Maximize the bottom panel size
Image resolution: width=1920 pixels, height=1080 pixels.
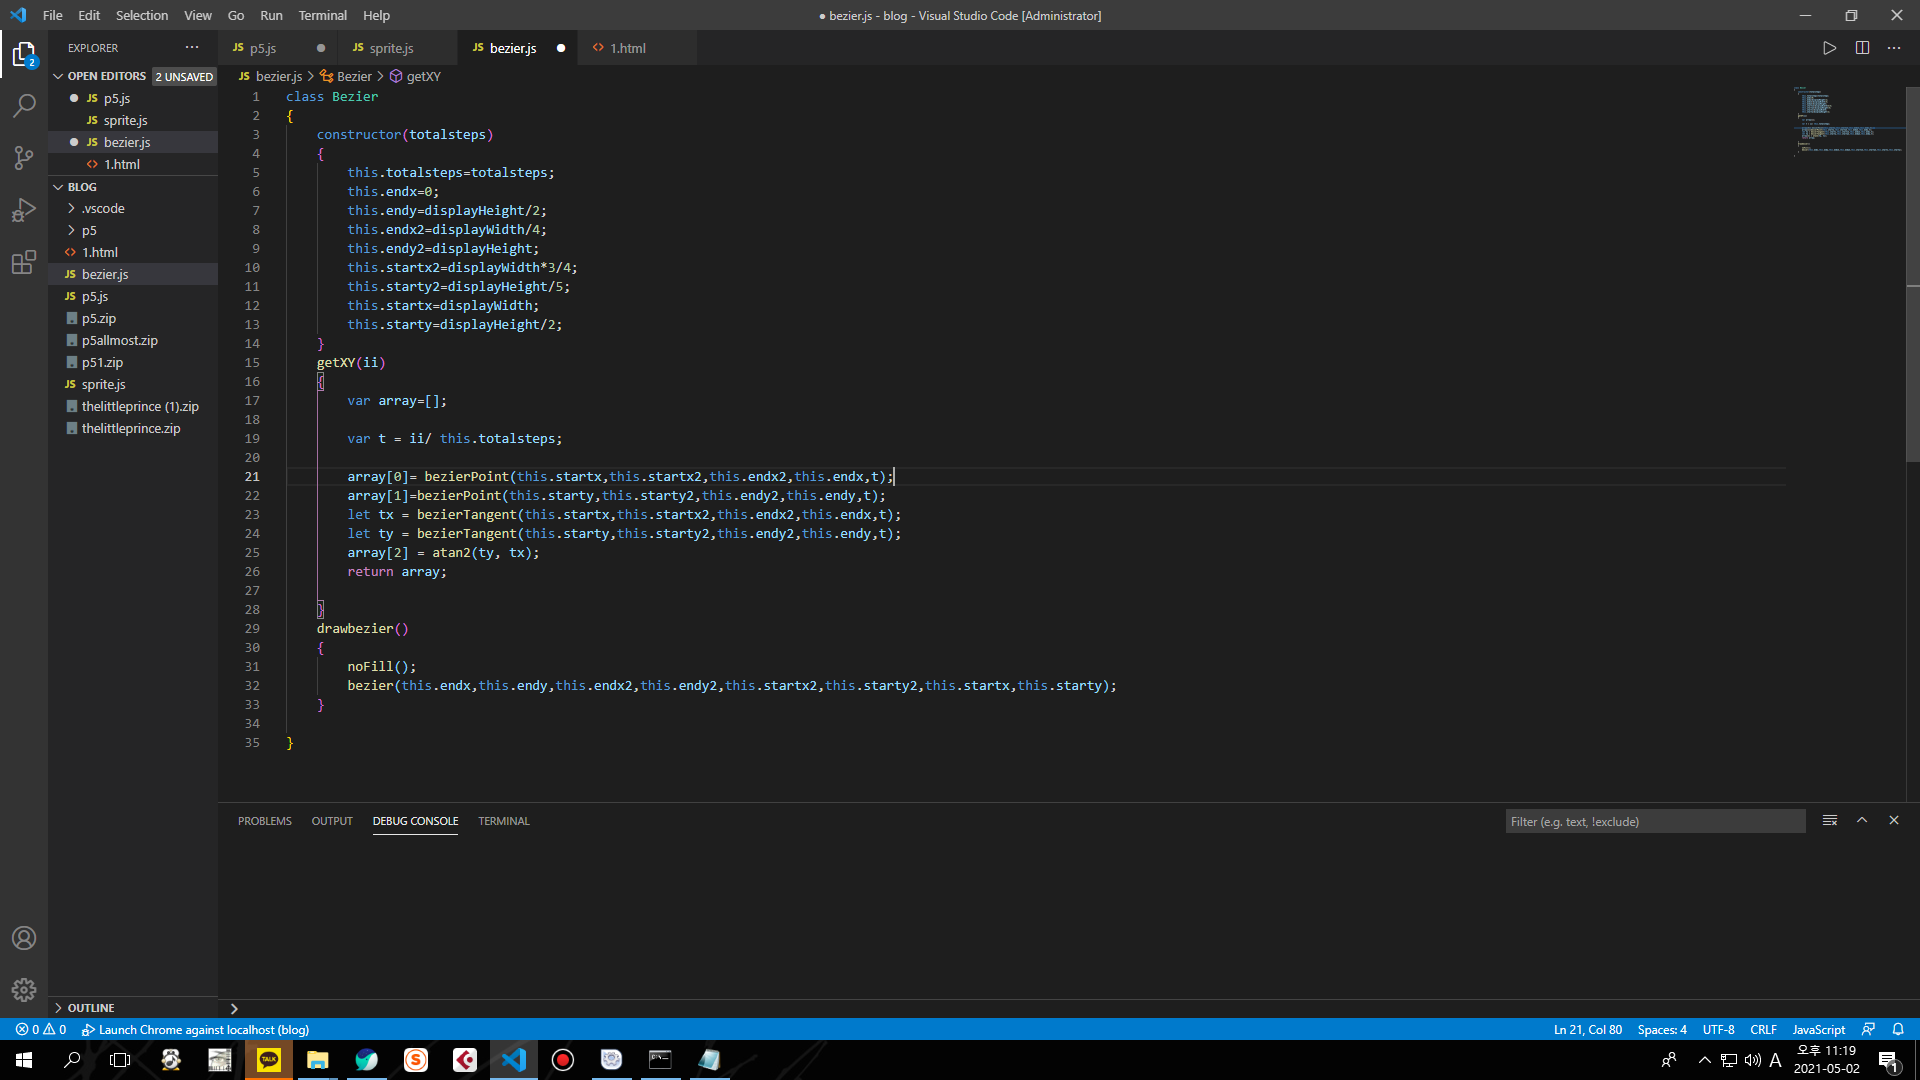1862,820
